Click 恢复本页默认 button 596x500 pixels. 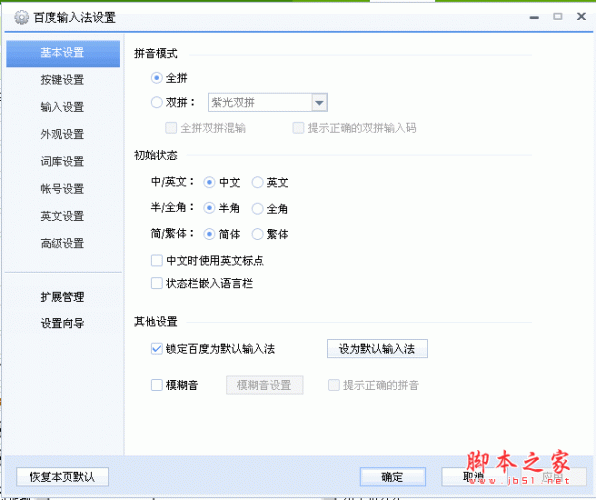point(63,477)
